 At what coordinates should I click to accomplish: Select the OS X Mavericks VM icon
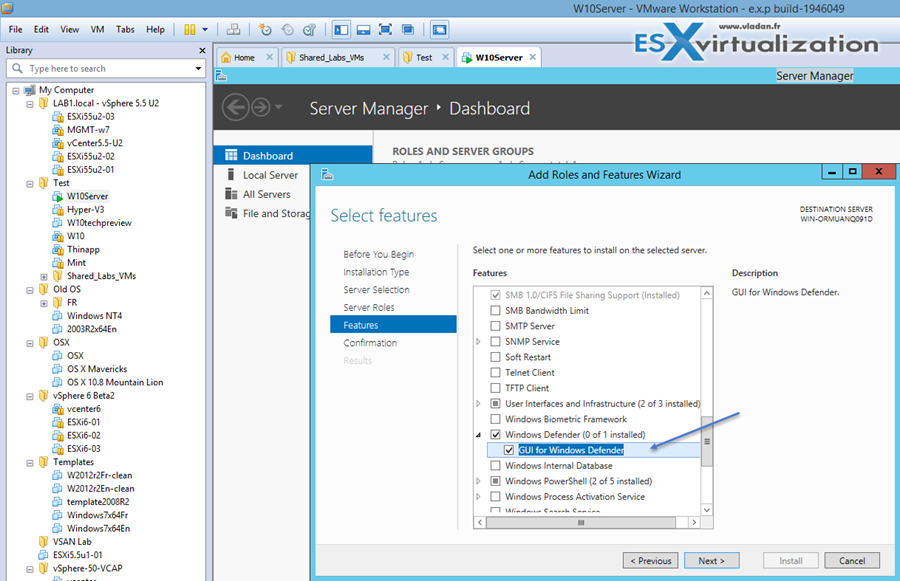[57, 369]
